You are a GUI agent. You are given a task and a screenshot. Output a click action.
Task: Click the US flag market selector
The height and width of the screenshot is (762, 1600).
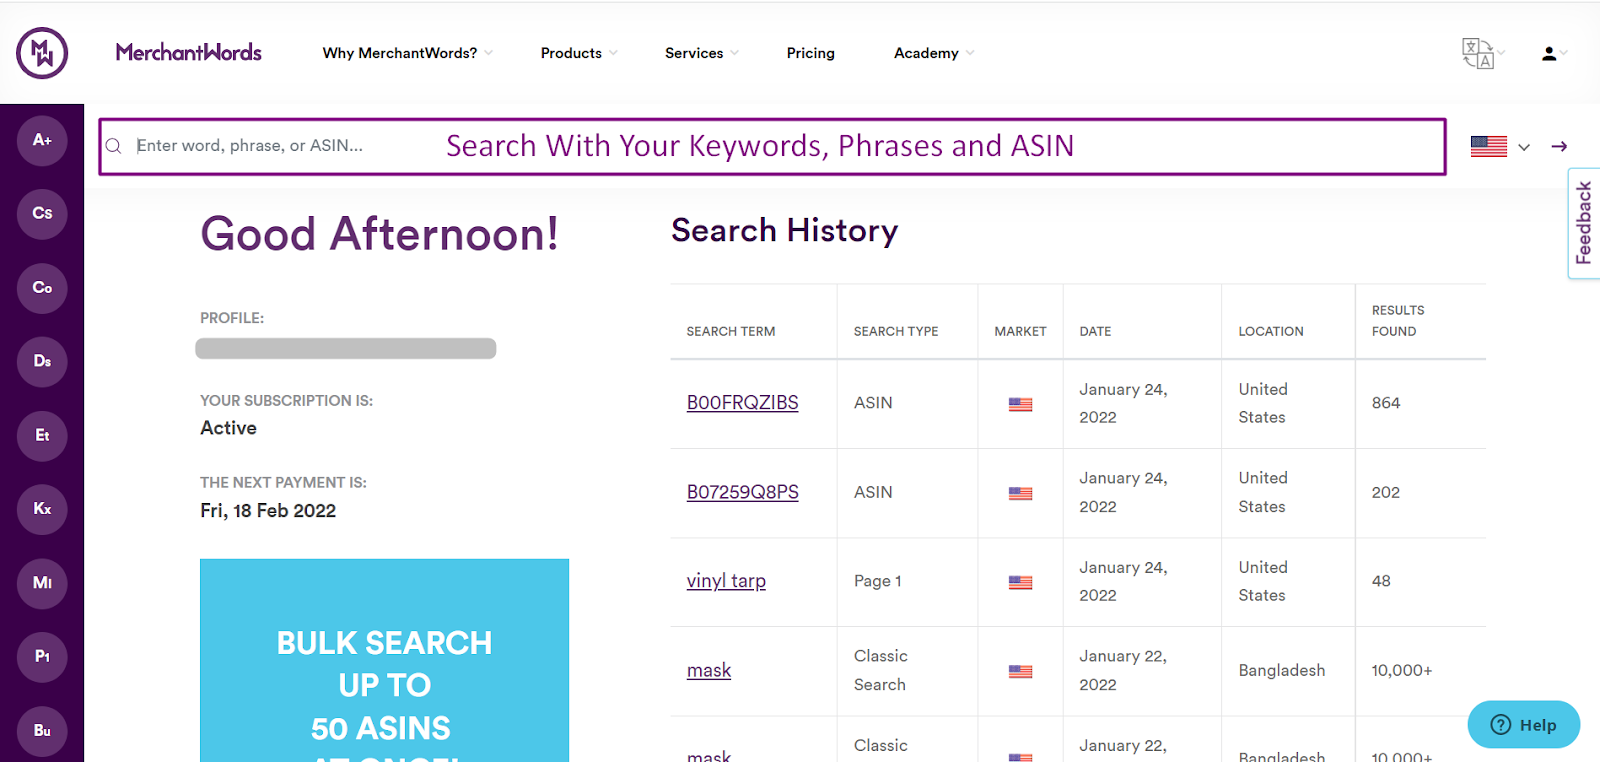coord(1489,147)
